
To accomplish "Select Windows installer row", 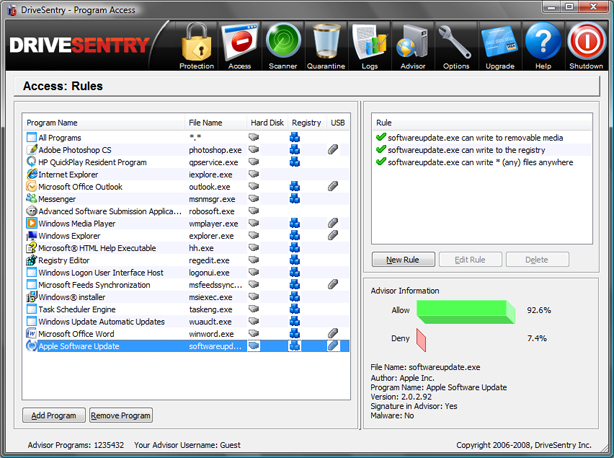I will pyautogui.click(x=186, y=297).
